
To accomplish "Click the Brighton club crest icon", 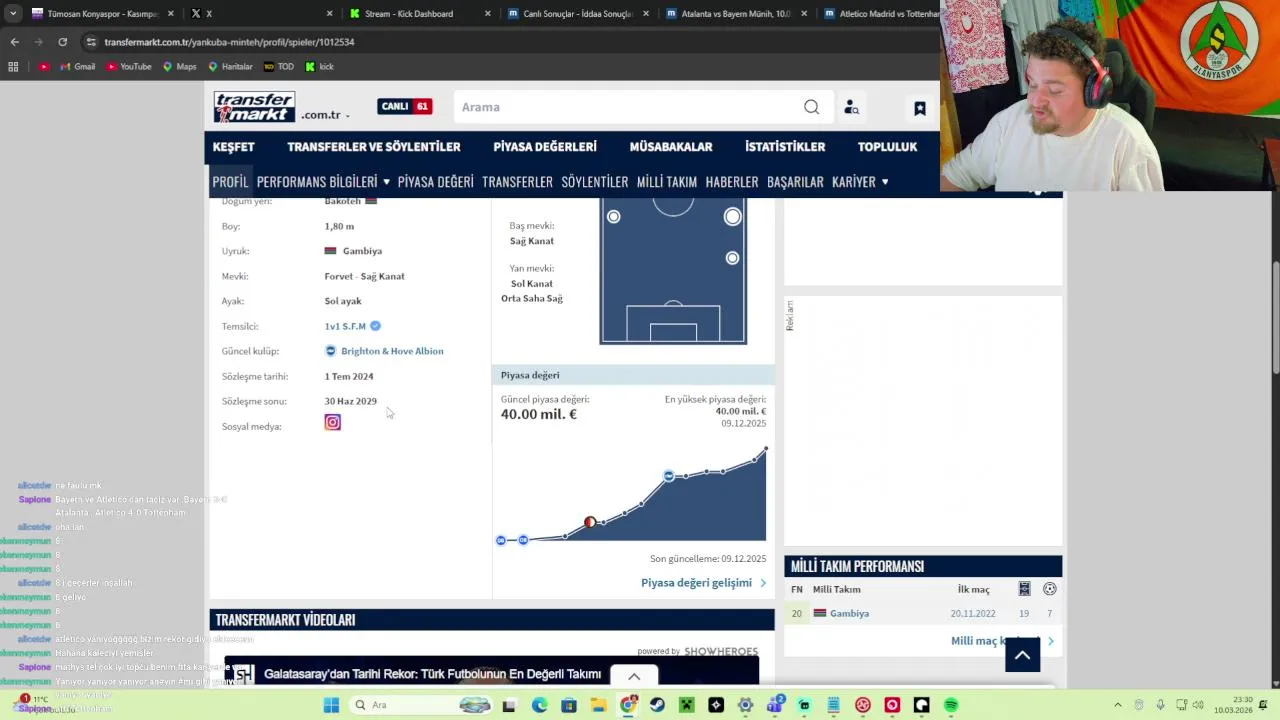I will pyautogui.click(x=330, y=351).
